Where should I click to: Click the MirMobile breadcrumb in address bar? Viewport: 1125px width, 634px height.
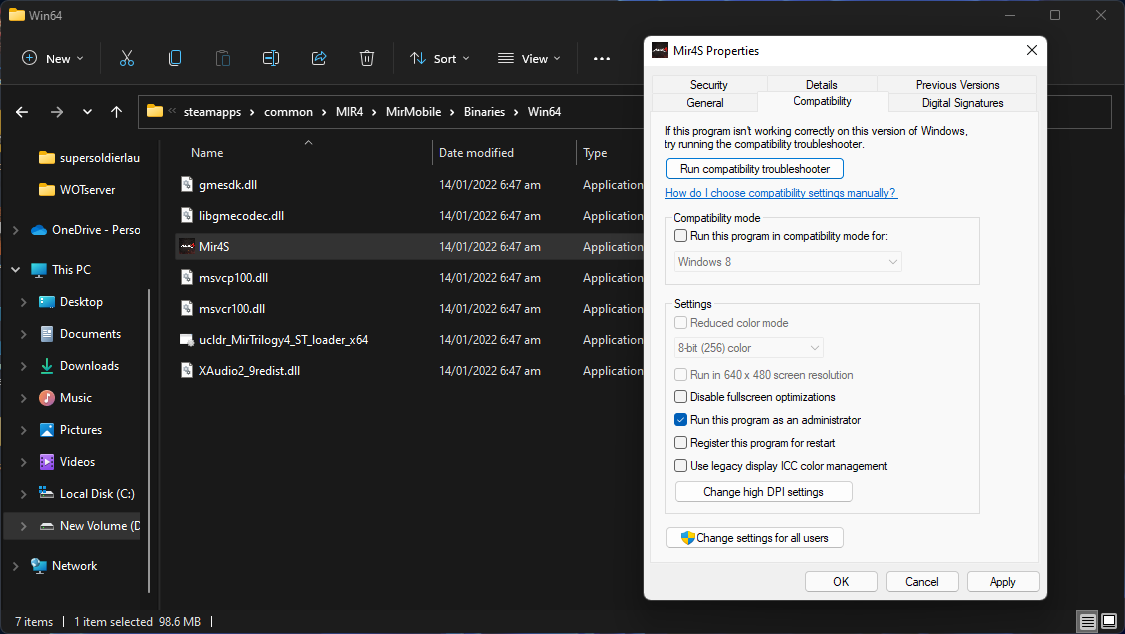(413, 112)
